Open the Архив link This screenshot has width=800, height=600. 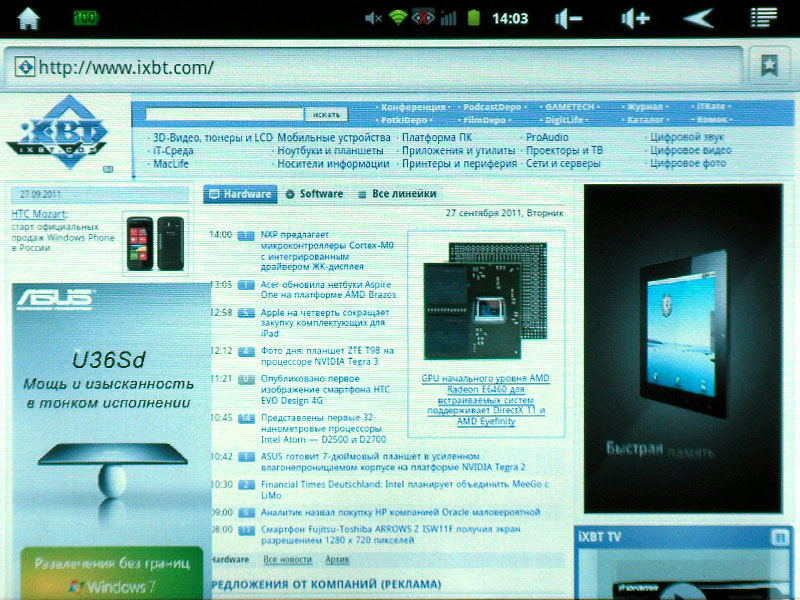click(337, 560)
